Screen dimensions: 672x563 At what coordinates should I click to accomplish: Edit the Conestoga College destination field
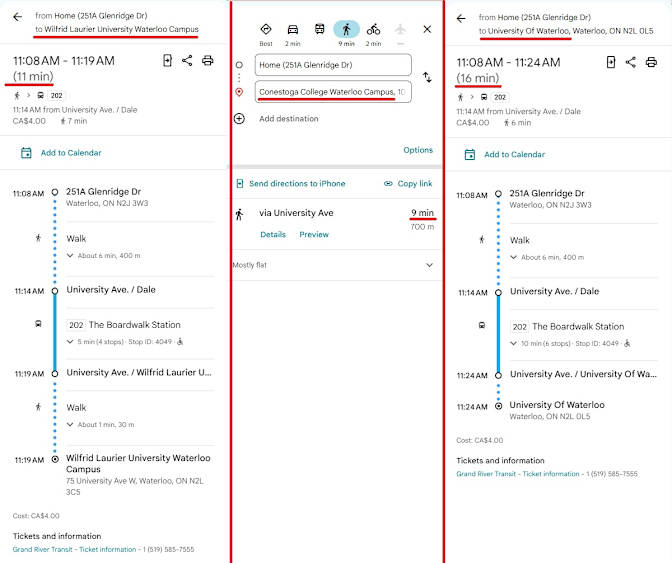333,92
